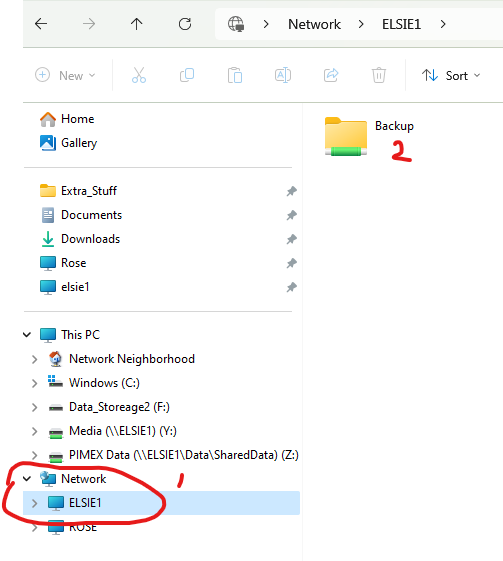This screenshot has height=561, width=503.
Task: Select the Backup shared folder icon
Action: click(346, 136)
